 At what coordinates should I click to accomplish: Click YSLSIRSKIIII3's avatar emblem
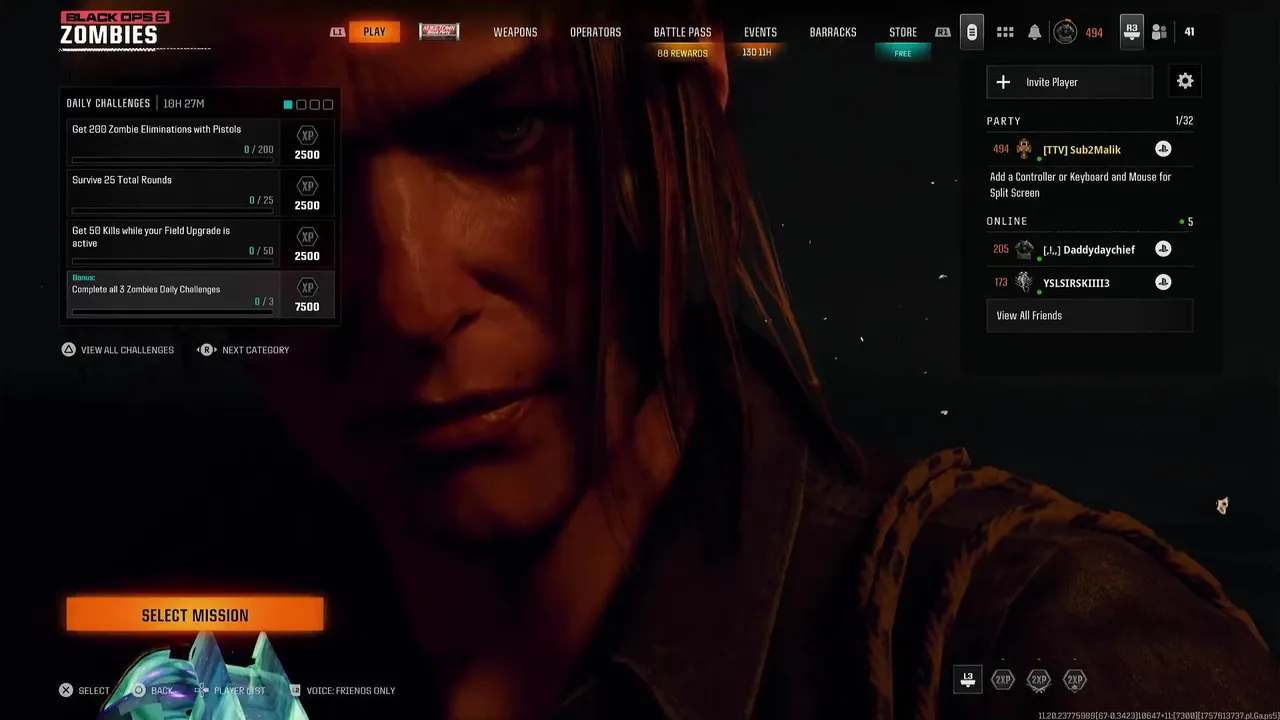[x=1024, y=282]
